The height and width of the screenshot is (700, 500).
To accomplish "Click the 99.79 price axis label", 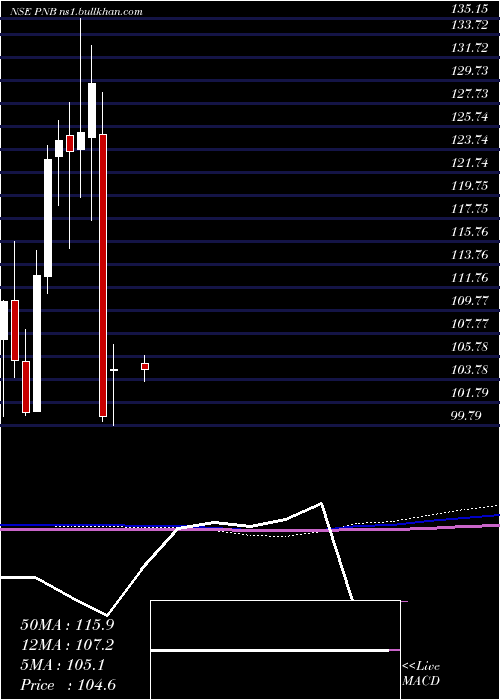I will tap(466, 416).
